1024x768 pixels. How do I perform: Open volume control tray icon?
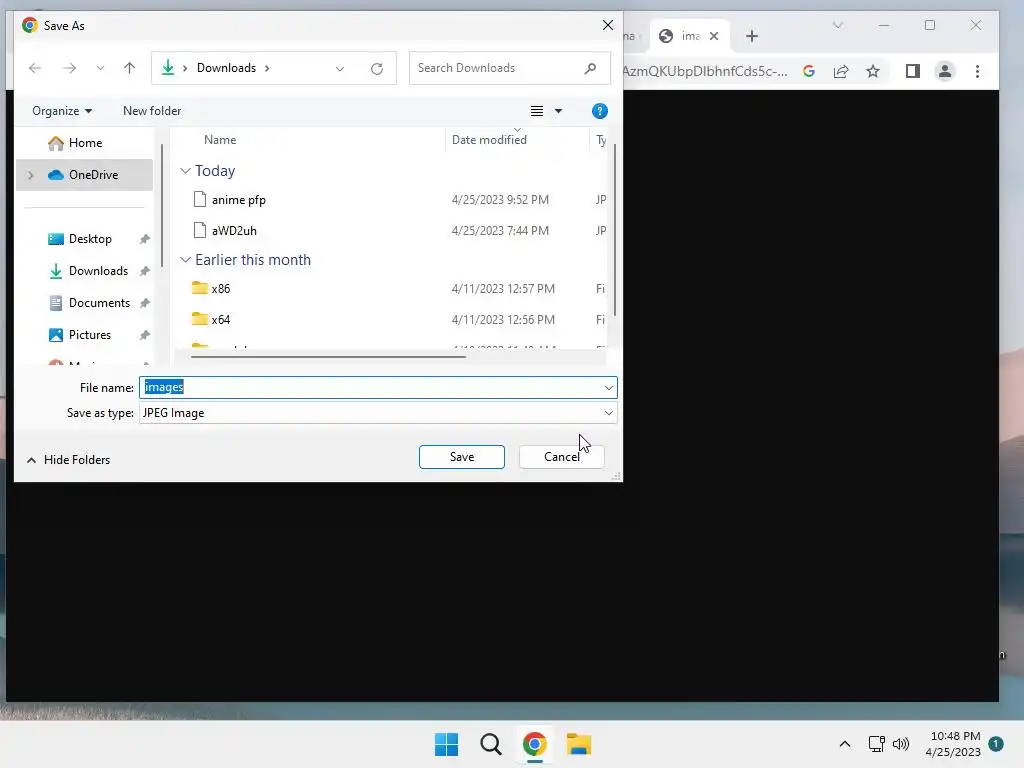click(901, 744)
